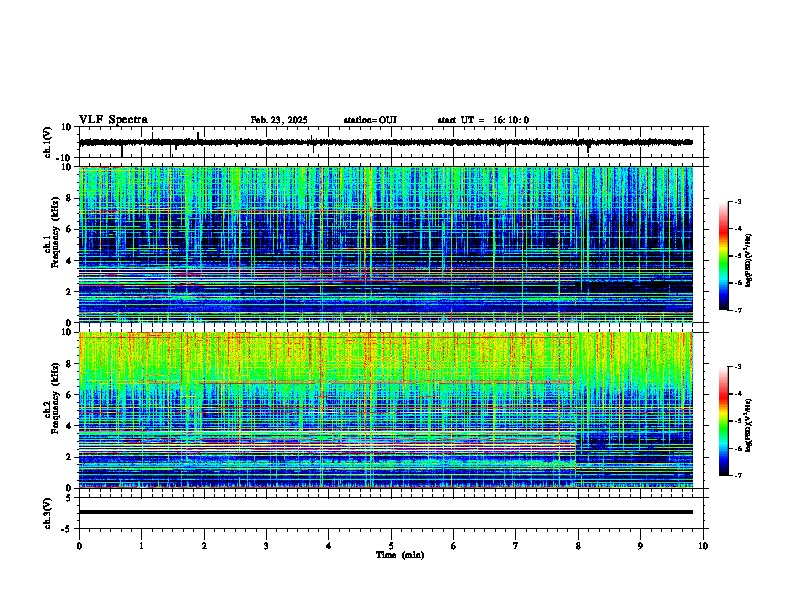Click the -7 label on ch.1 color bar
The image size is (792, 612).
pos(738,310)
